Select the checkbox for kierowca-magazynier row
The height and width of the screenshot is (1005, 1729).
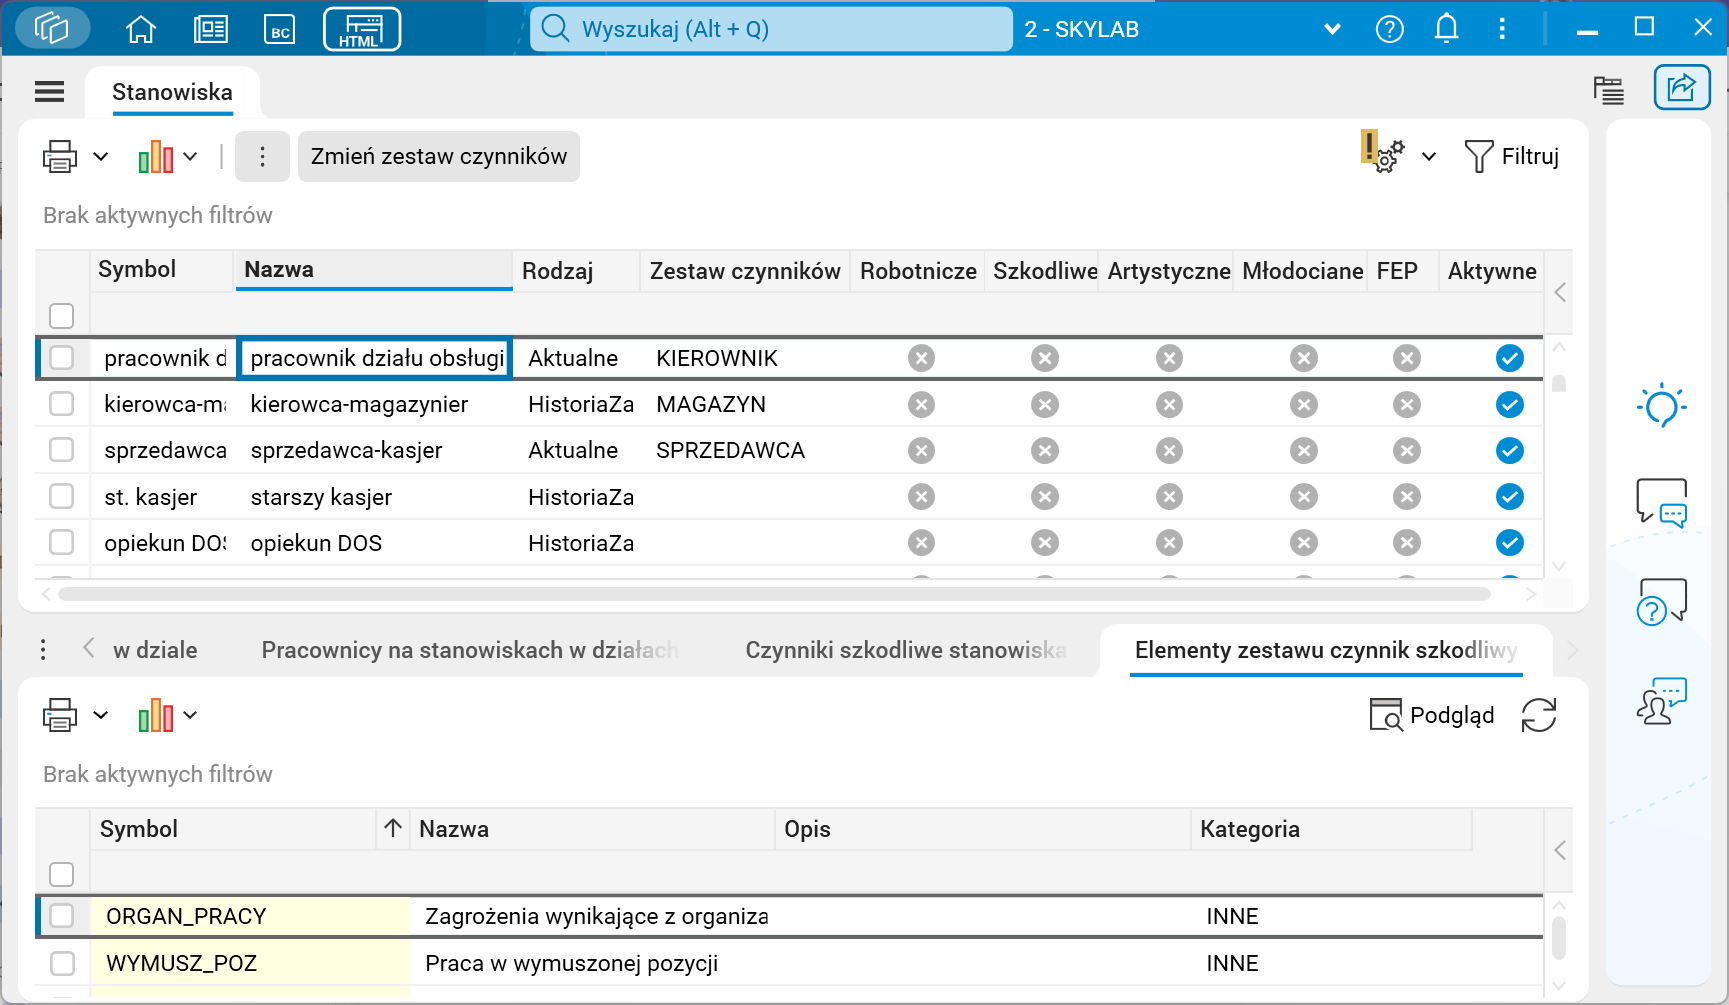[x=62, y=404]
